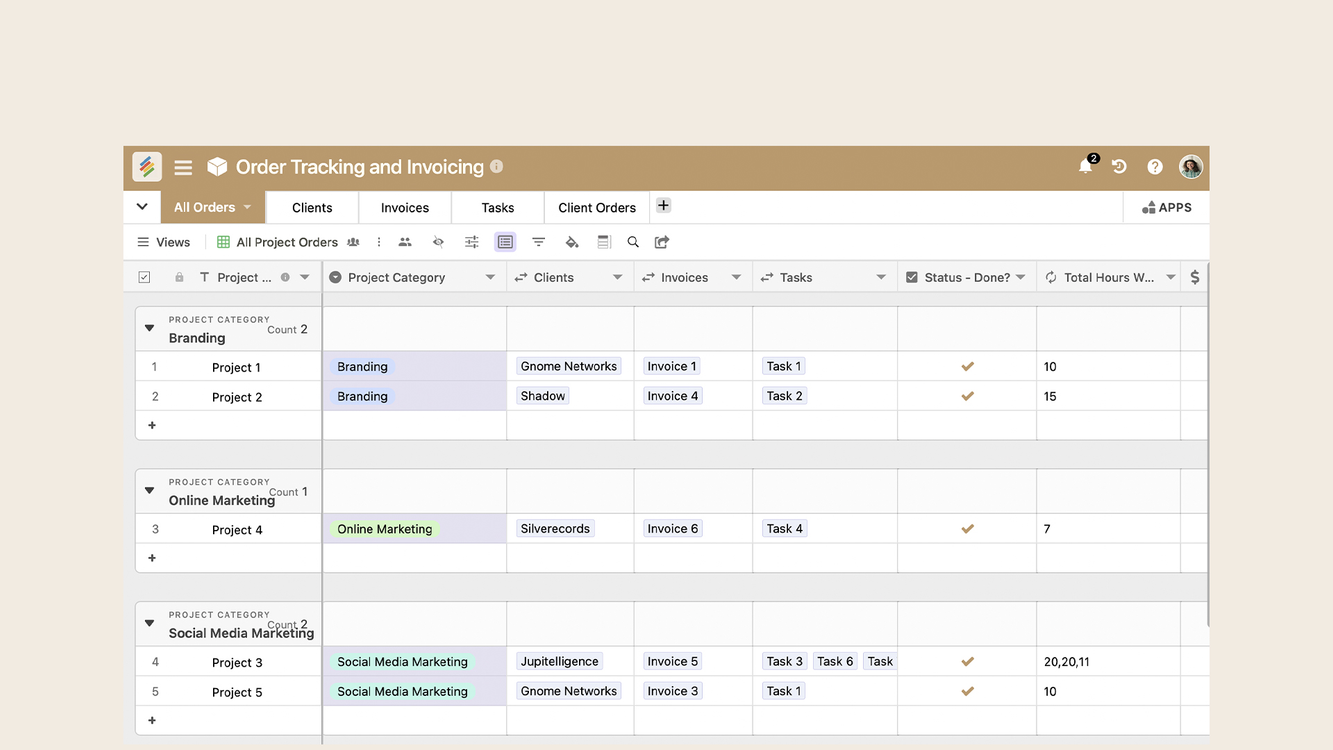Viewport: 1333px width, 750px height.
Task: Toggle the hide columns eye icon
Action: click(x=438, y=242)
